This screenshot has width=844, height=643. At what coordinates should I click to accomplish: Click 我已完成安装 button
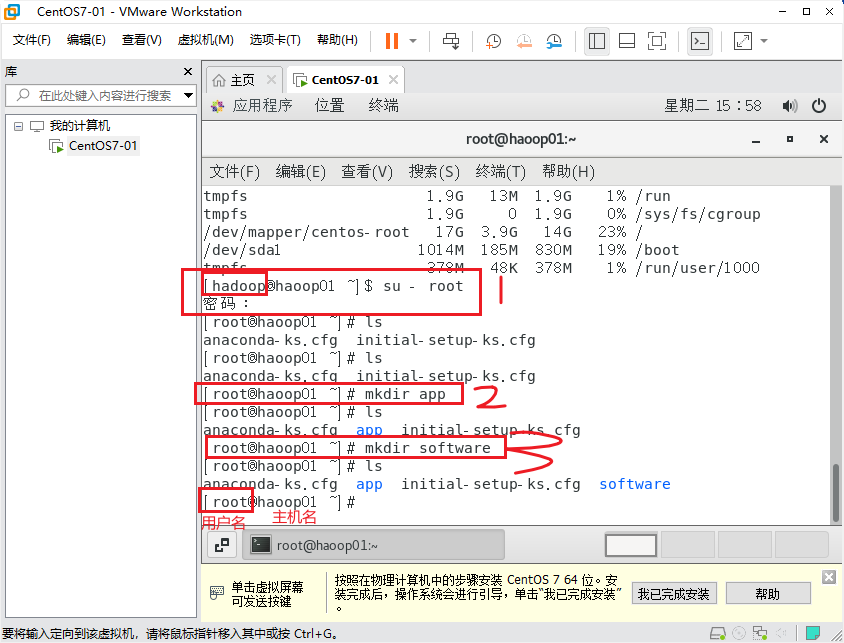673,593
